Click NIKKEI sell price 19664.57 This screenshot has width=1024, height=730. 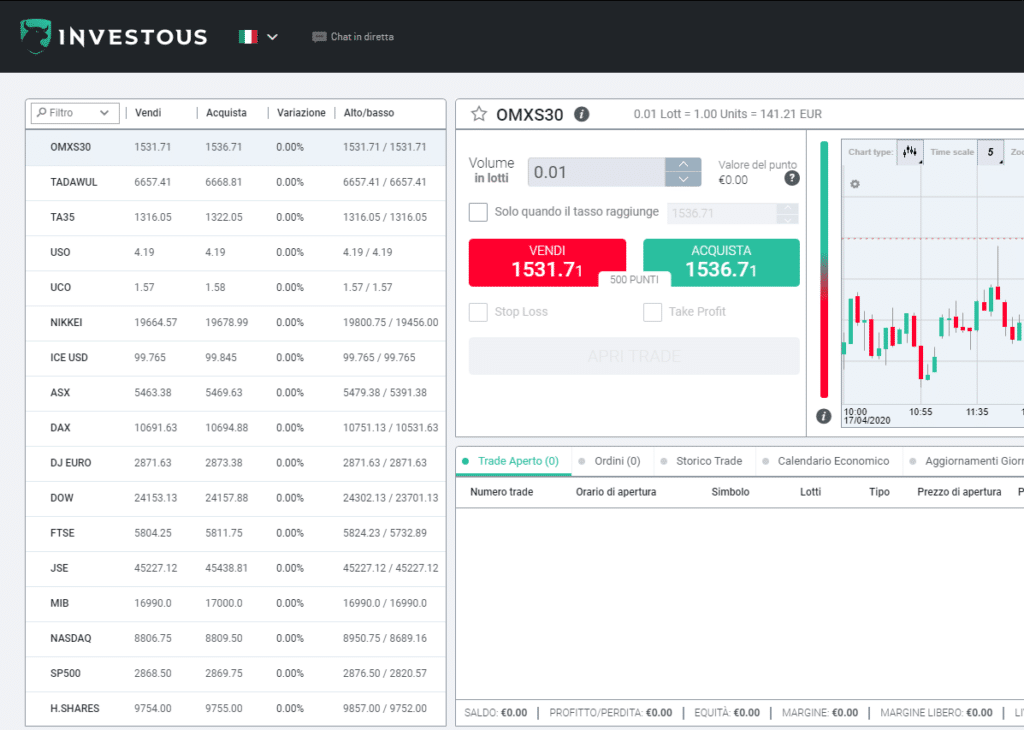(155, 323)
